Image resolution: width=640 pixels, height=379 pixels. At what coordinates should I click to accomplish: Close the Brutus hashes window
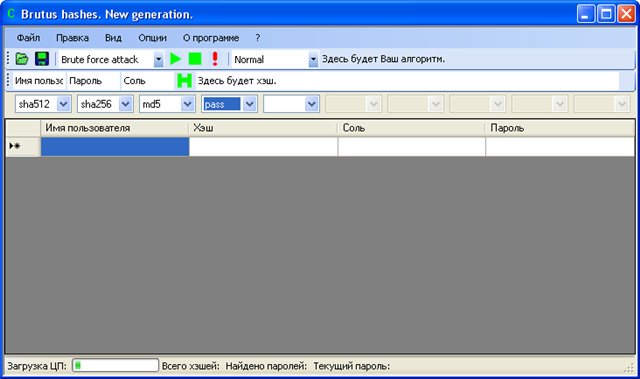(626, 14)
